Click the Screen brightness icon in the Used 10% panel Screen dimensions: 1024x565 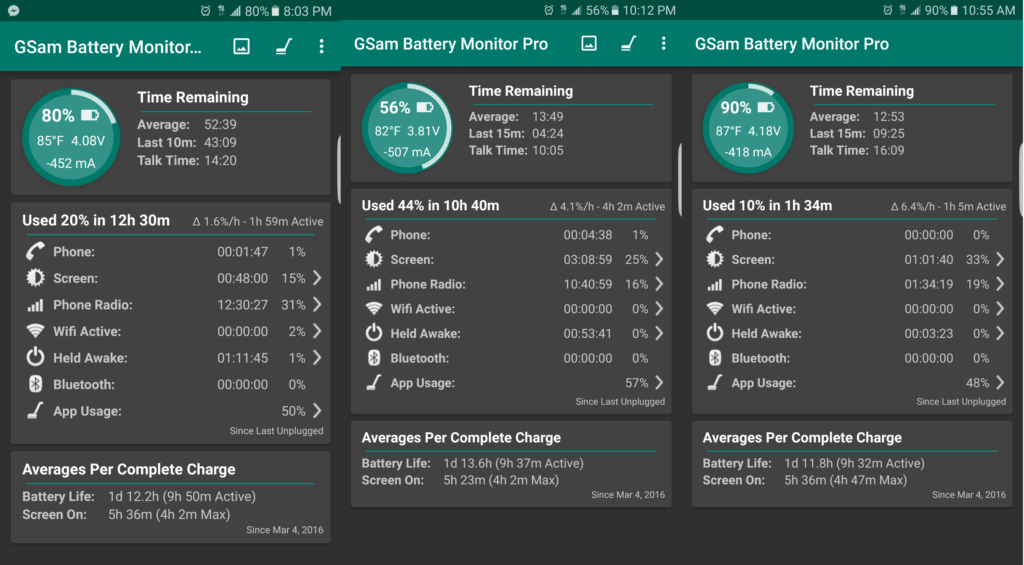714,259
